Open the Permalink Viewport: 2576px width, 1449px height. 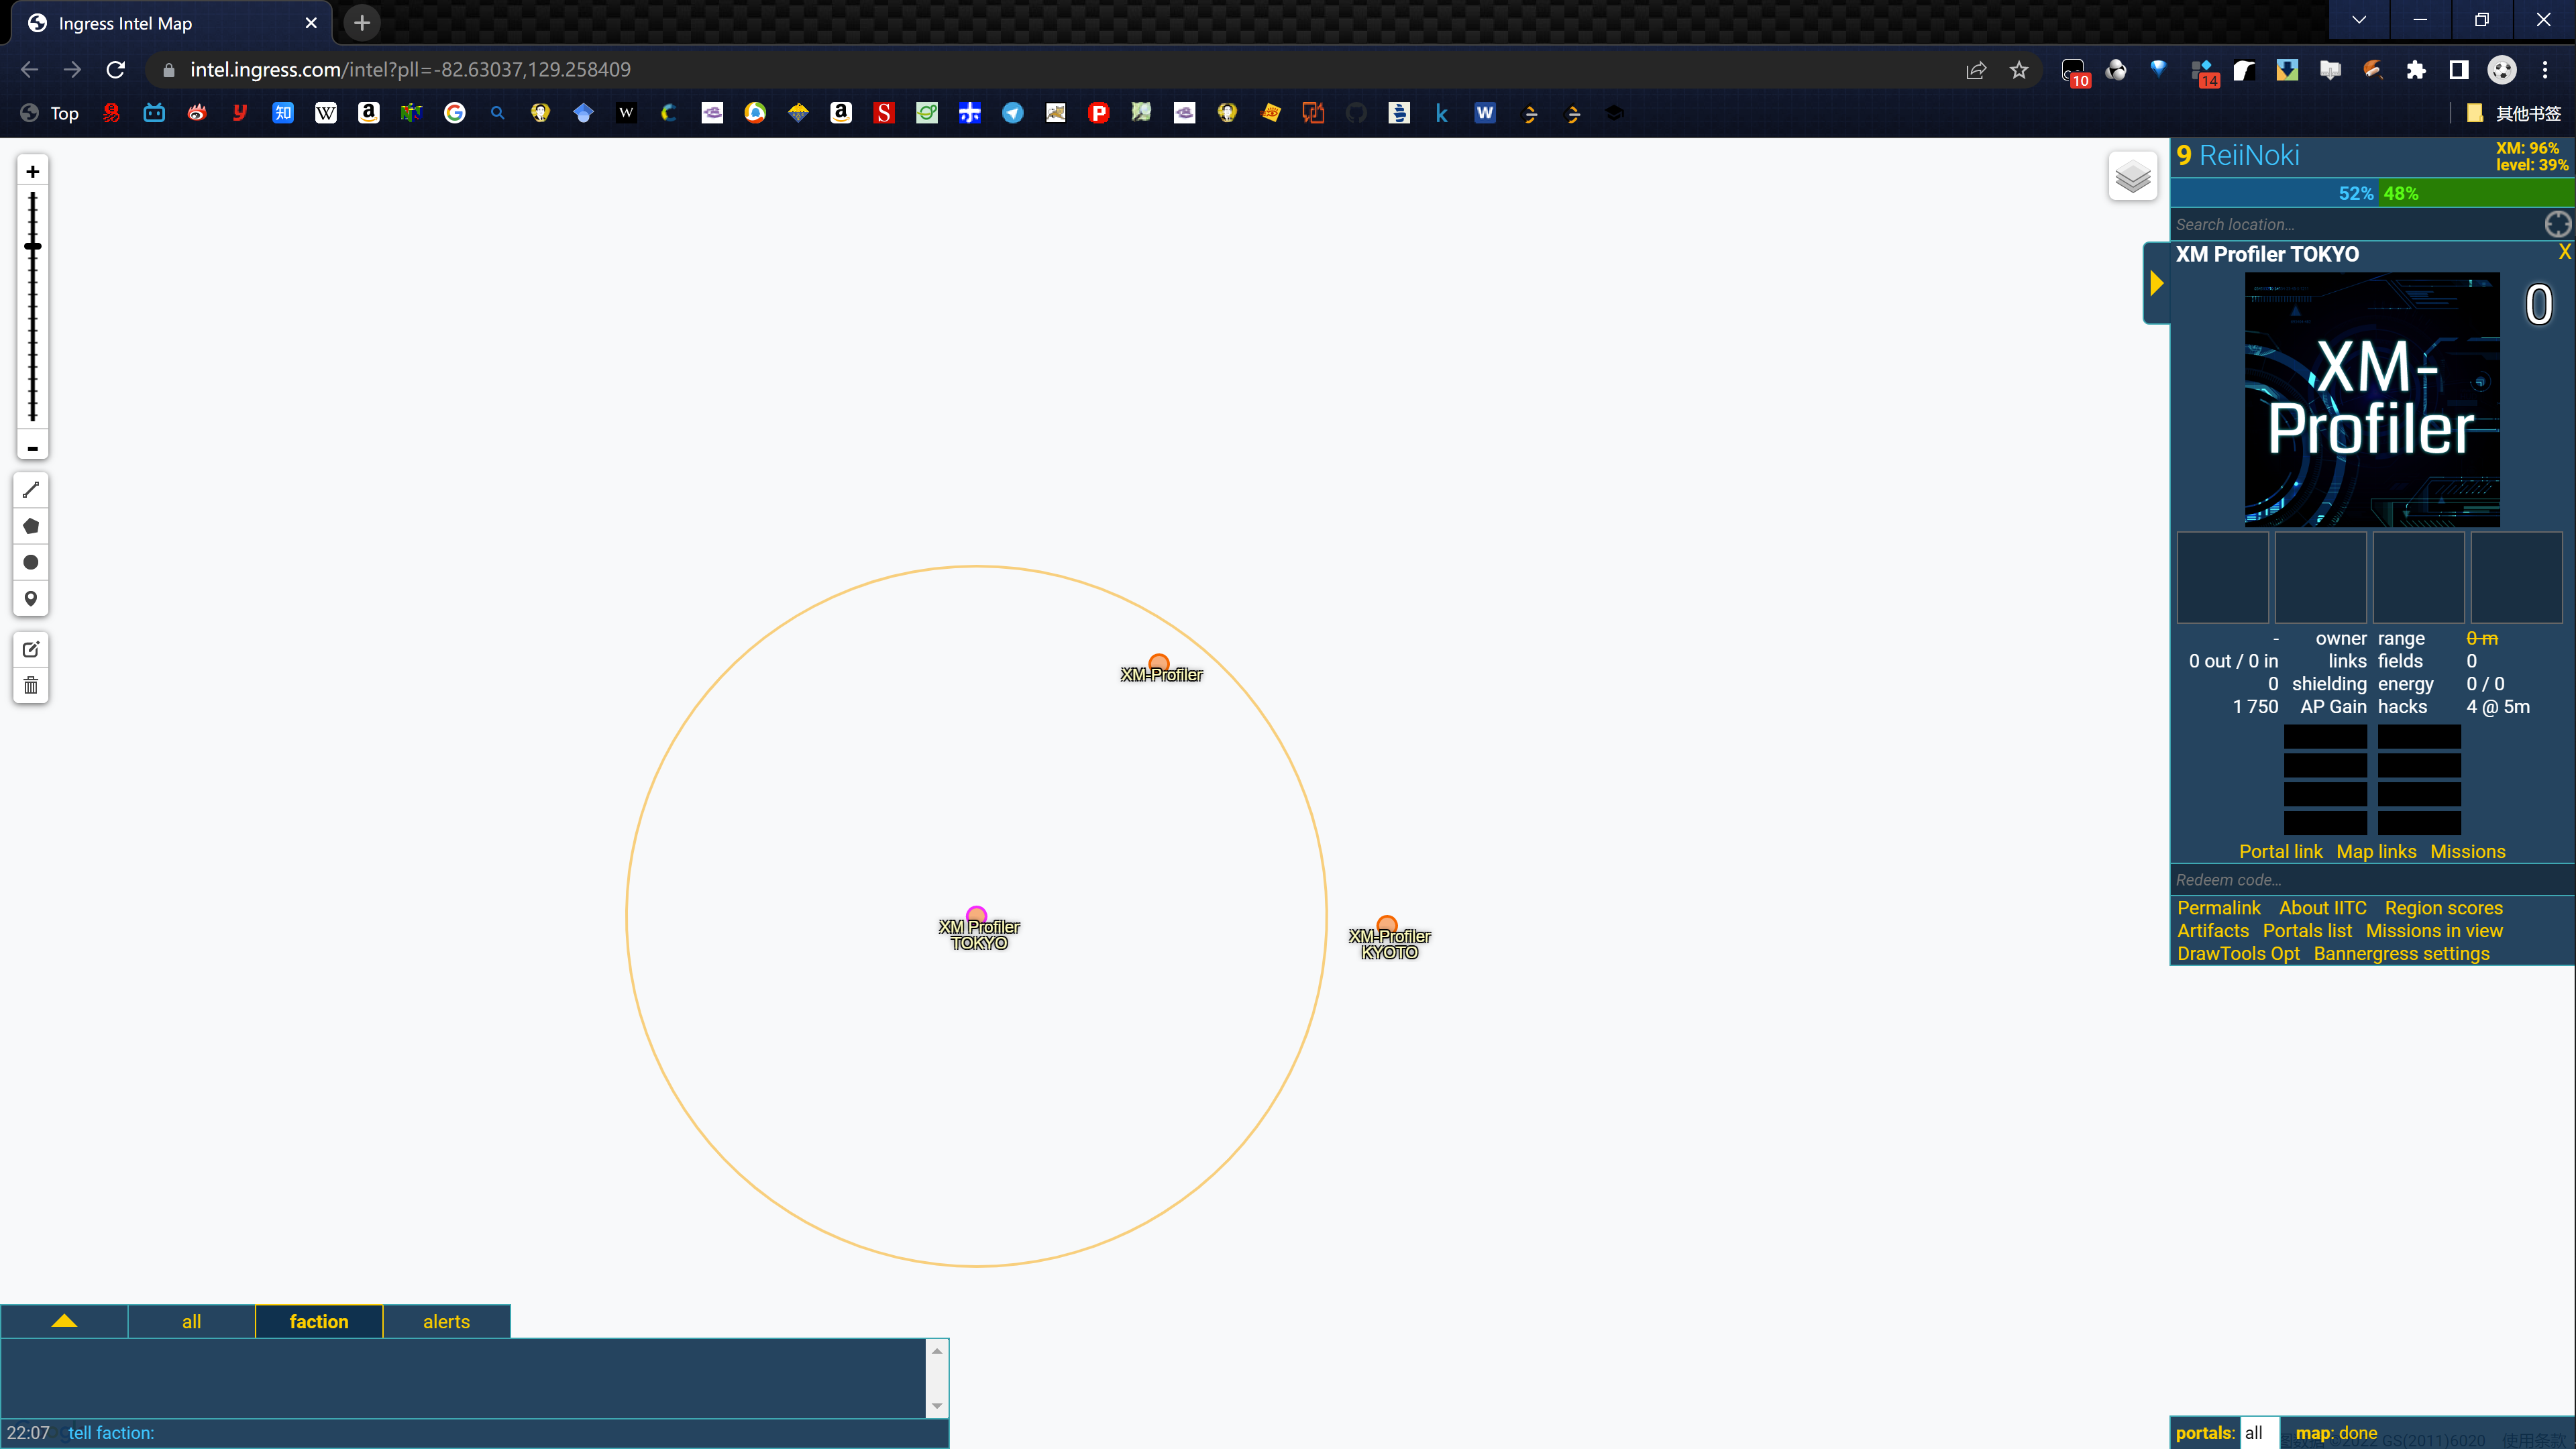point(2218,908)
